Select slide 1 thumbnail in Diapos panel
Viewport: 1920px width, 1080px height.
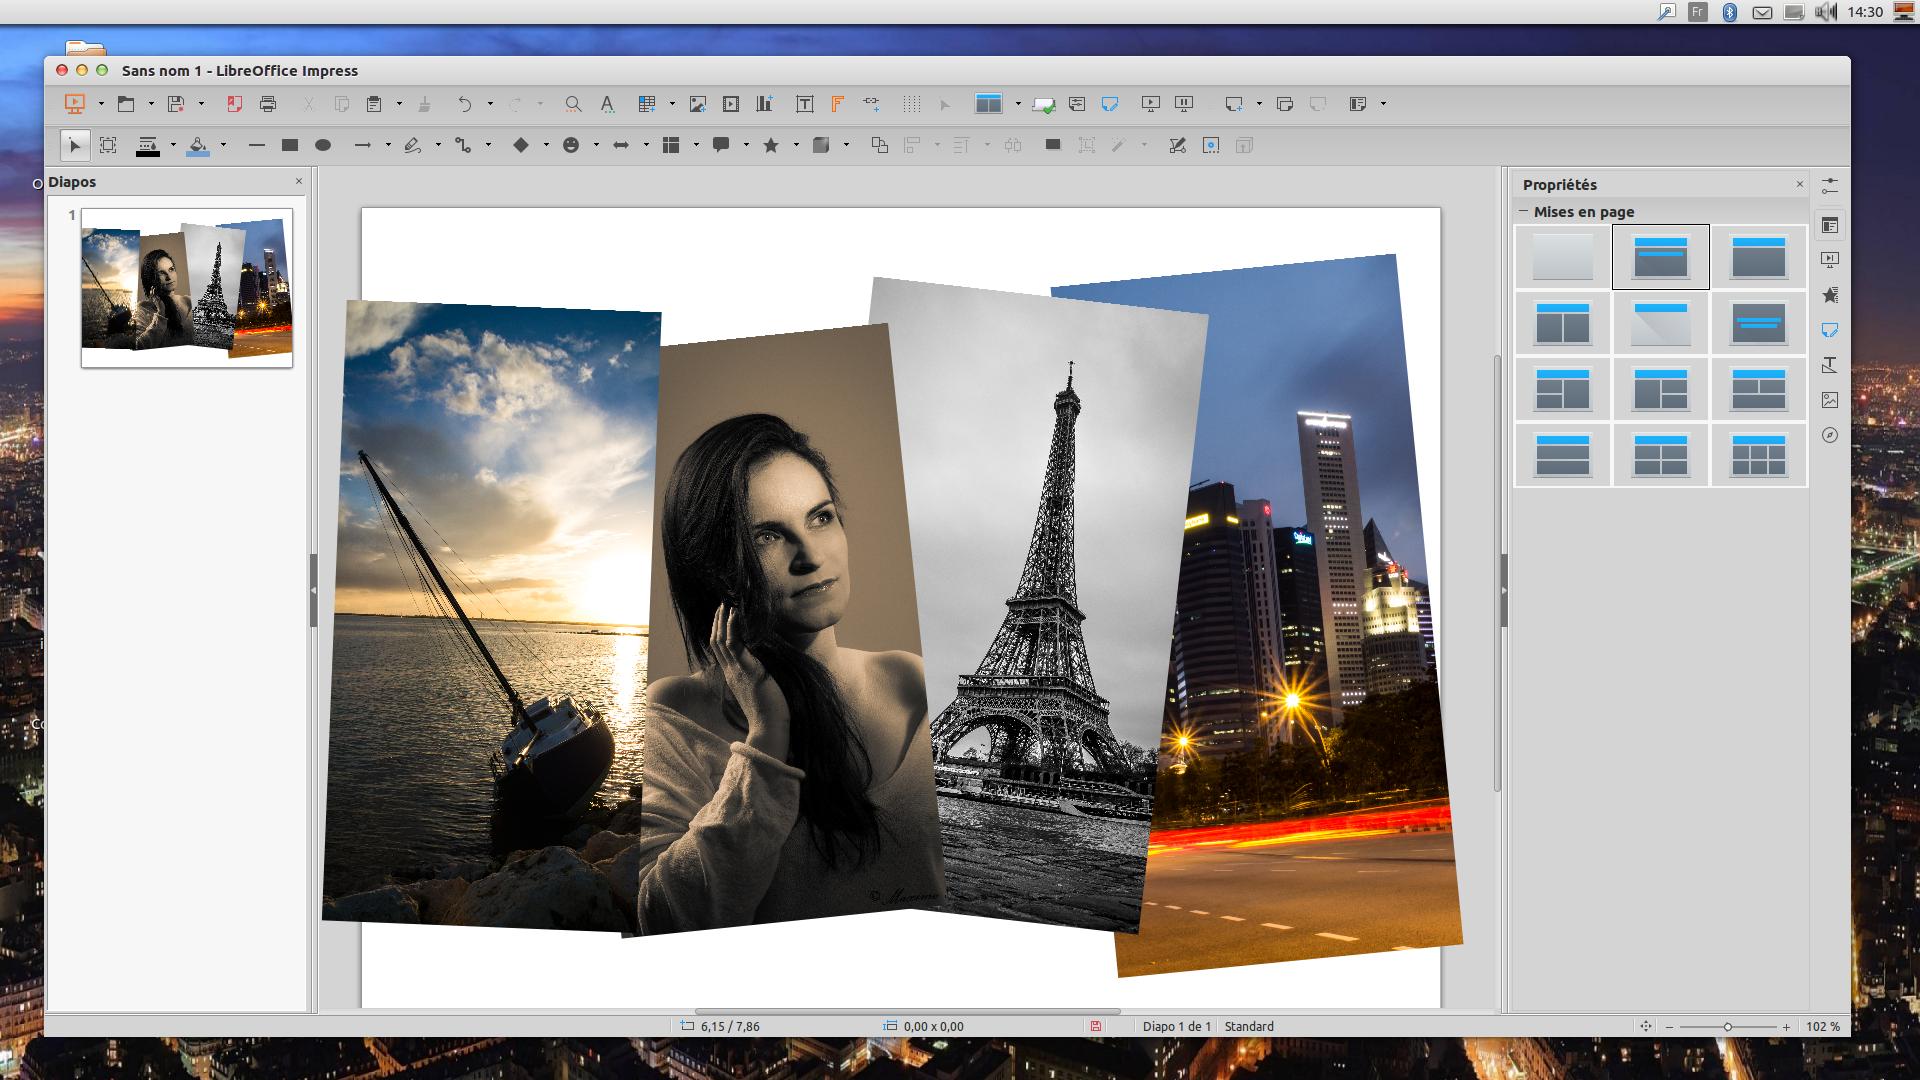tap(187, 288)
